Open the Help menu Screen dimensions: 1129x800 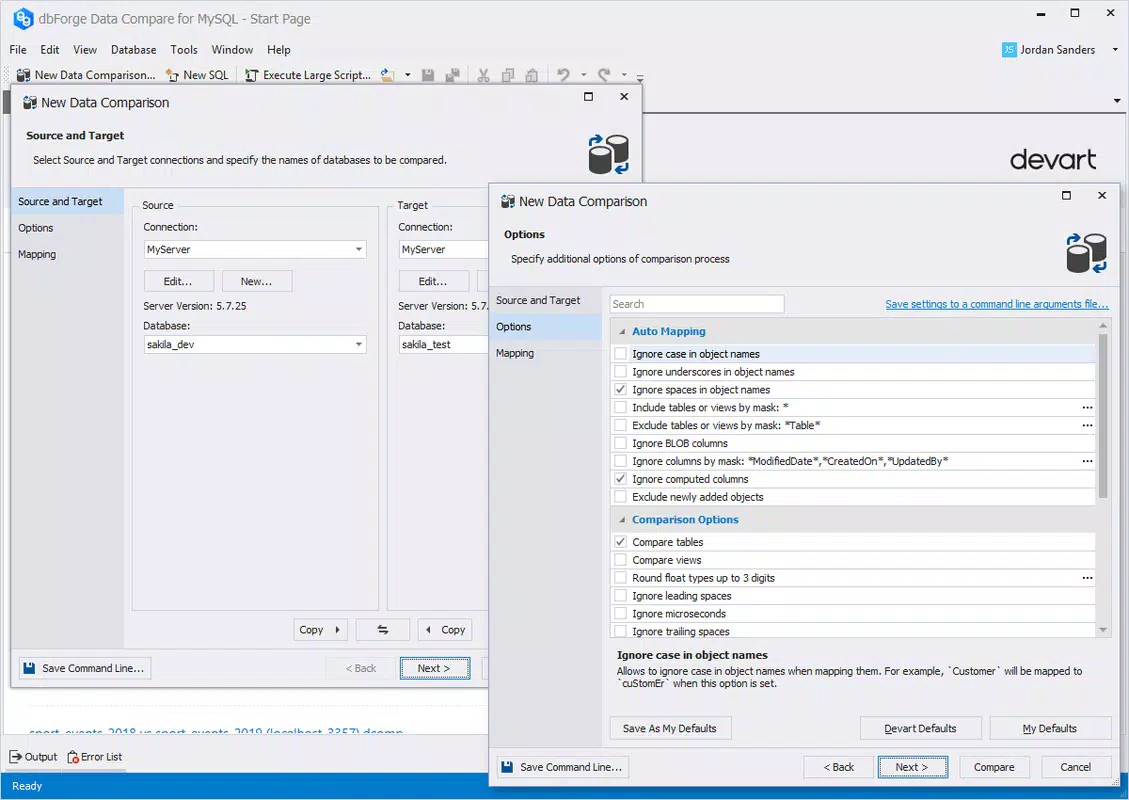coord(279,50)
